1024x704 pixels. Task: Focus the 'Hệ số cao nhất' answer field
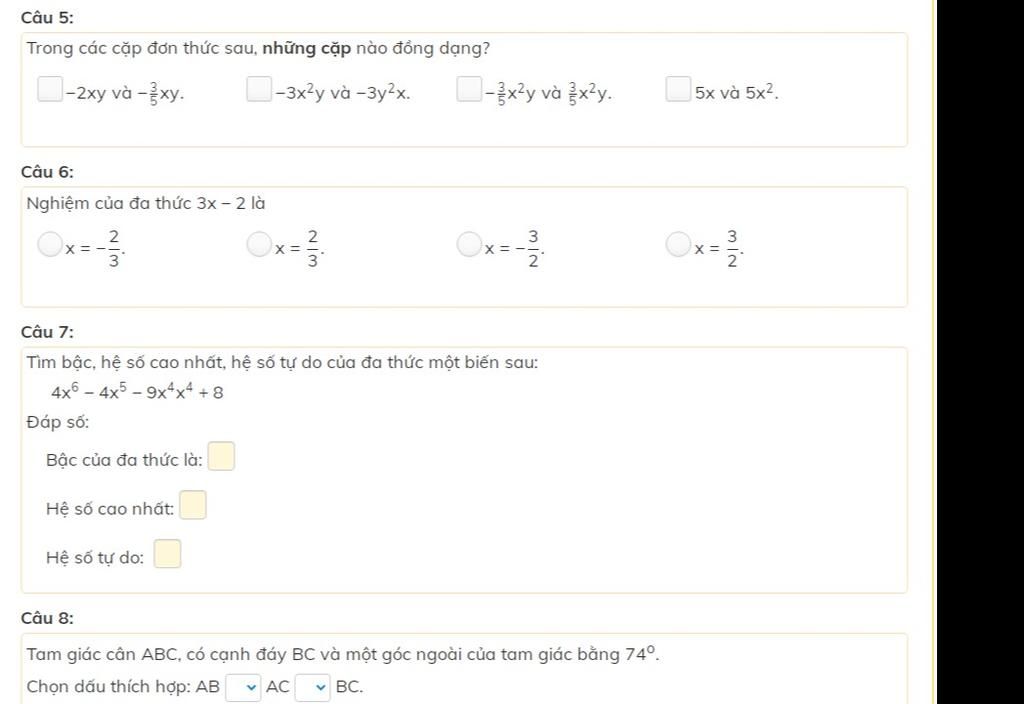click(193, 506)
